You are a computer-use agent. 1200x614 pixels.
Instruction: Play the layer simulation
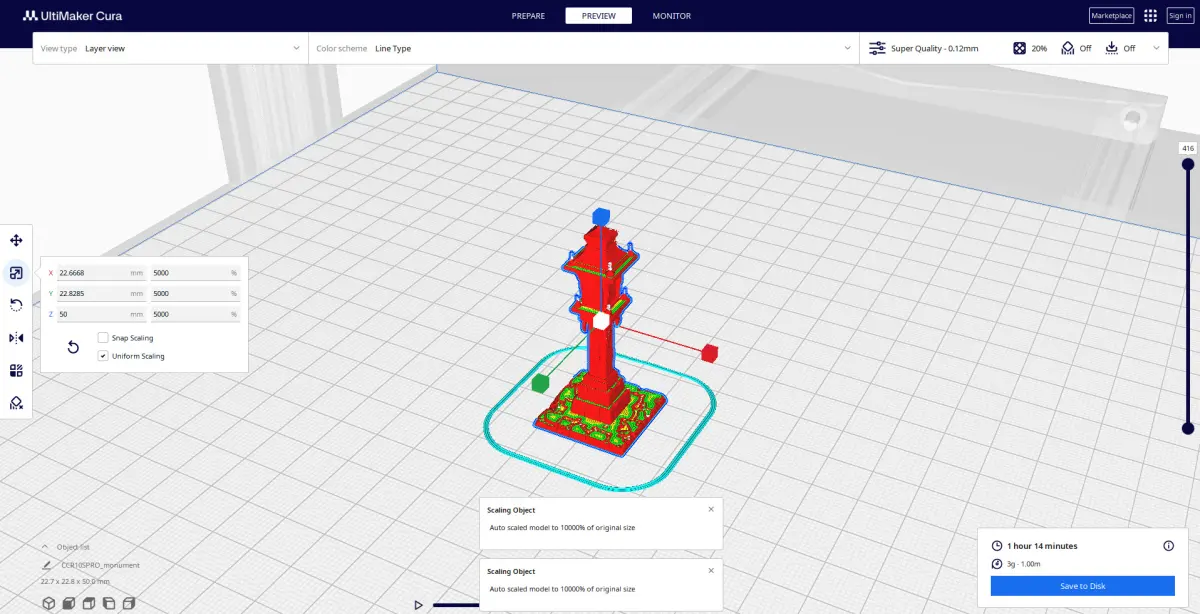click(x=419, y=605)
